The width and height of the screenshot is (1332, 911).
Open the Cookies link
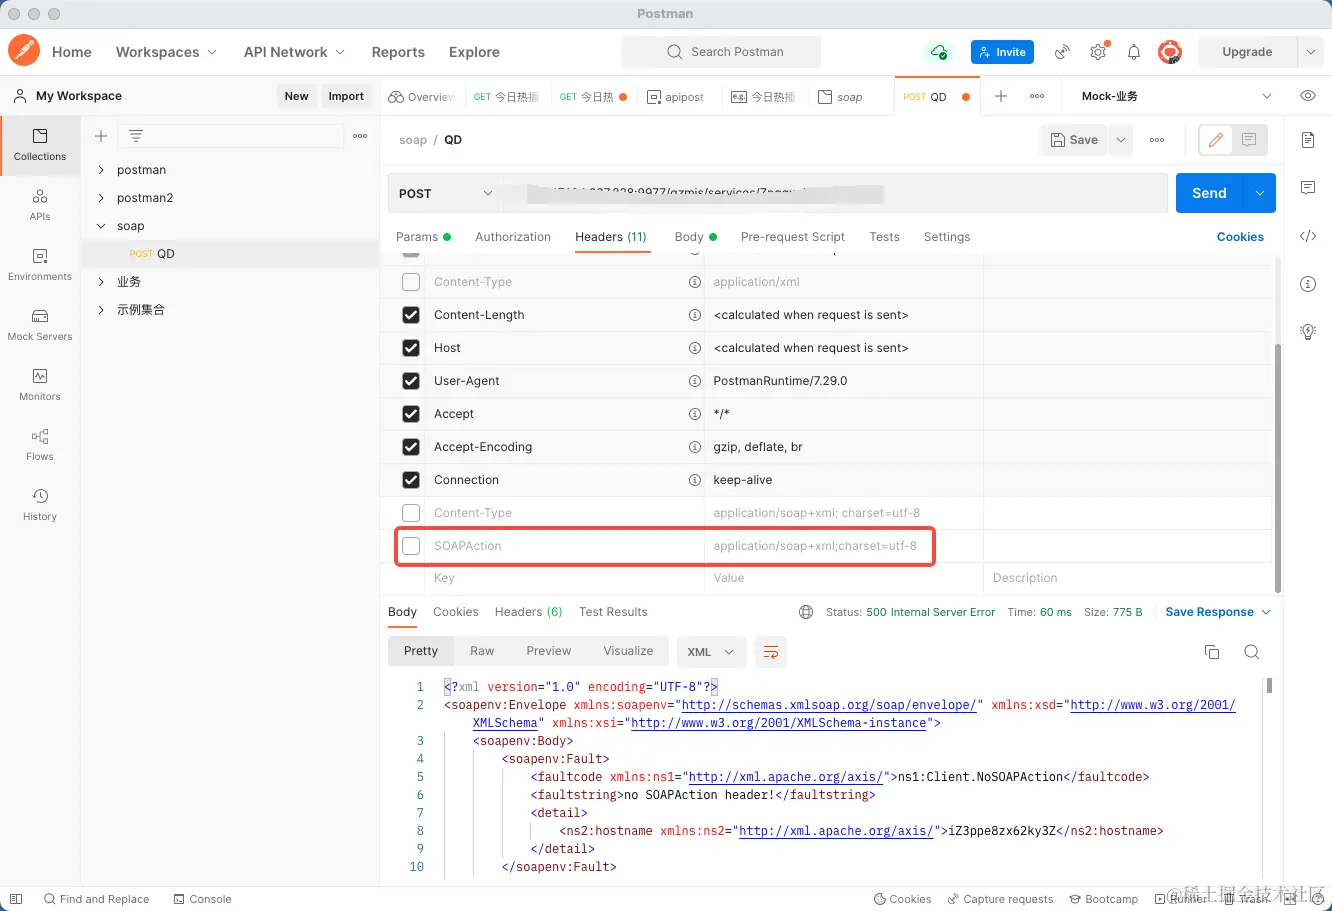coord(1240,237)
